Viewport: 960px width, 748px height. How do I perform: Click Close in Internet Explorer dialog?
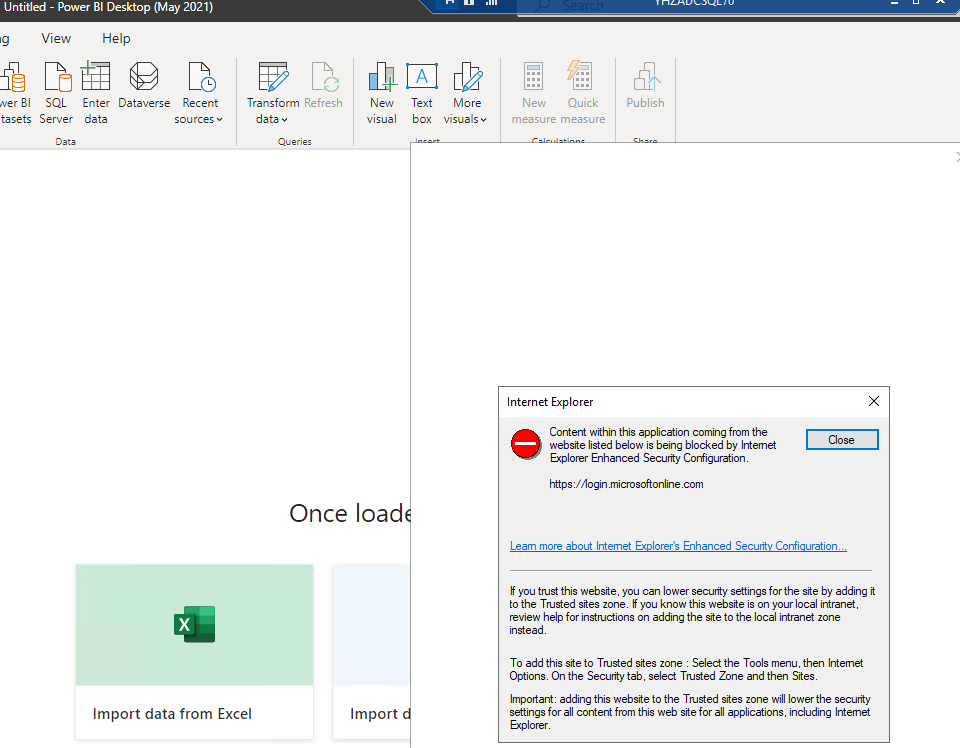coord(842,439)
